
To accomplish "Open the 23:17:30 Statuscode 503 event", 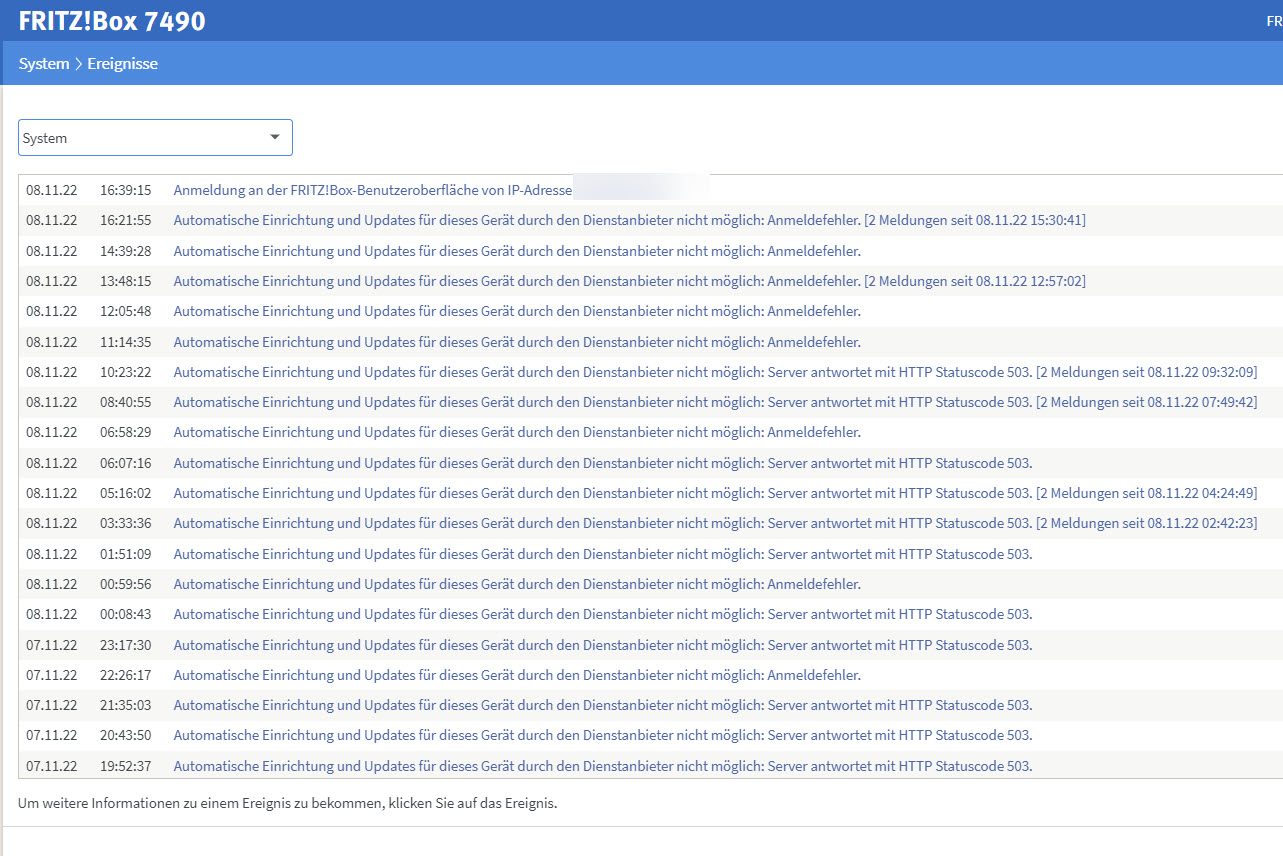I will tap(603, 645).
